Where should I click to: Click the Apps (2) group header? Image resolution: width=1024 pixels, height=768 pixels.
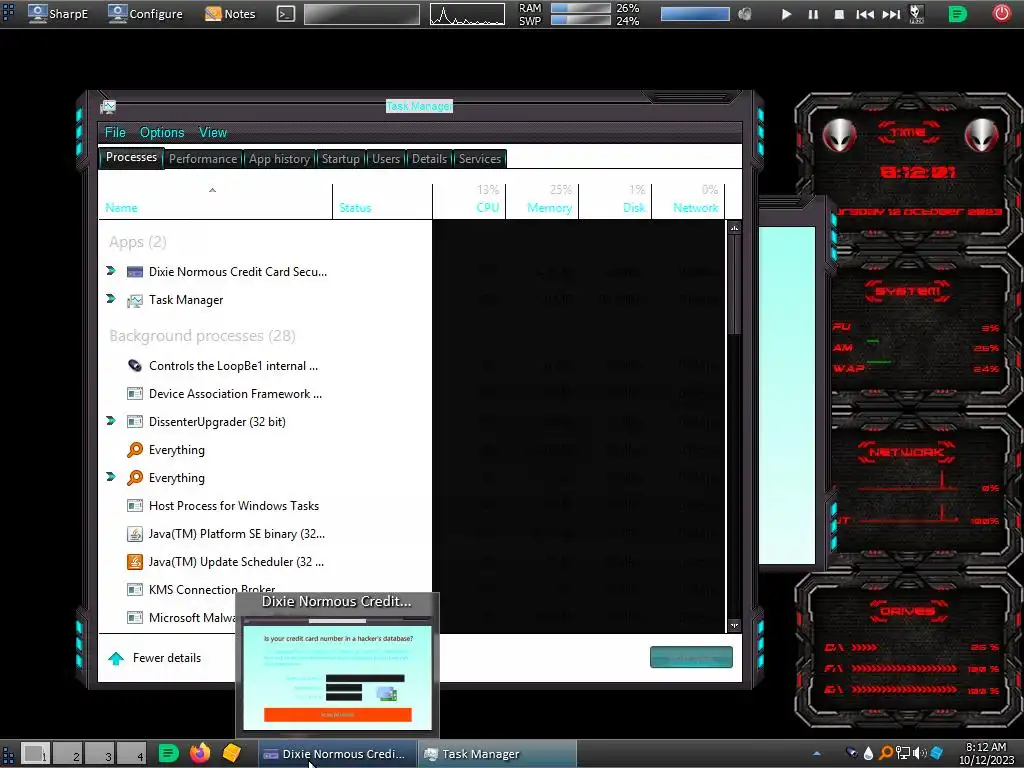(138, 242)
